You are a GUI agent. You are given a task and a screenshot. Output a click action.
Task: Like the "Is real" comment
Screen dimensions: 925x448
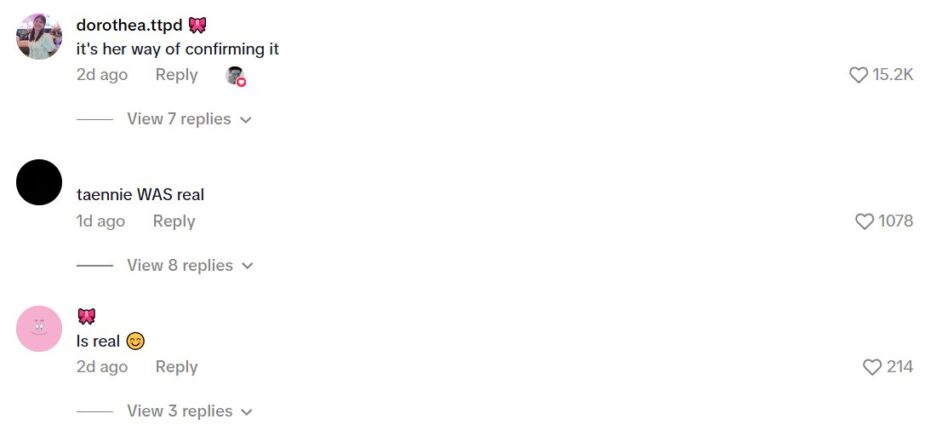tap(872, 367)
